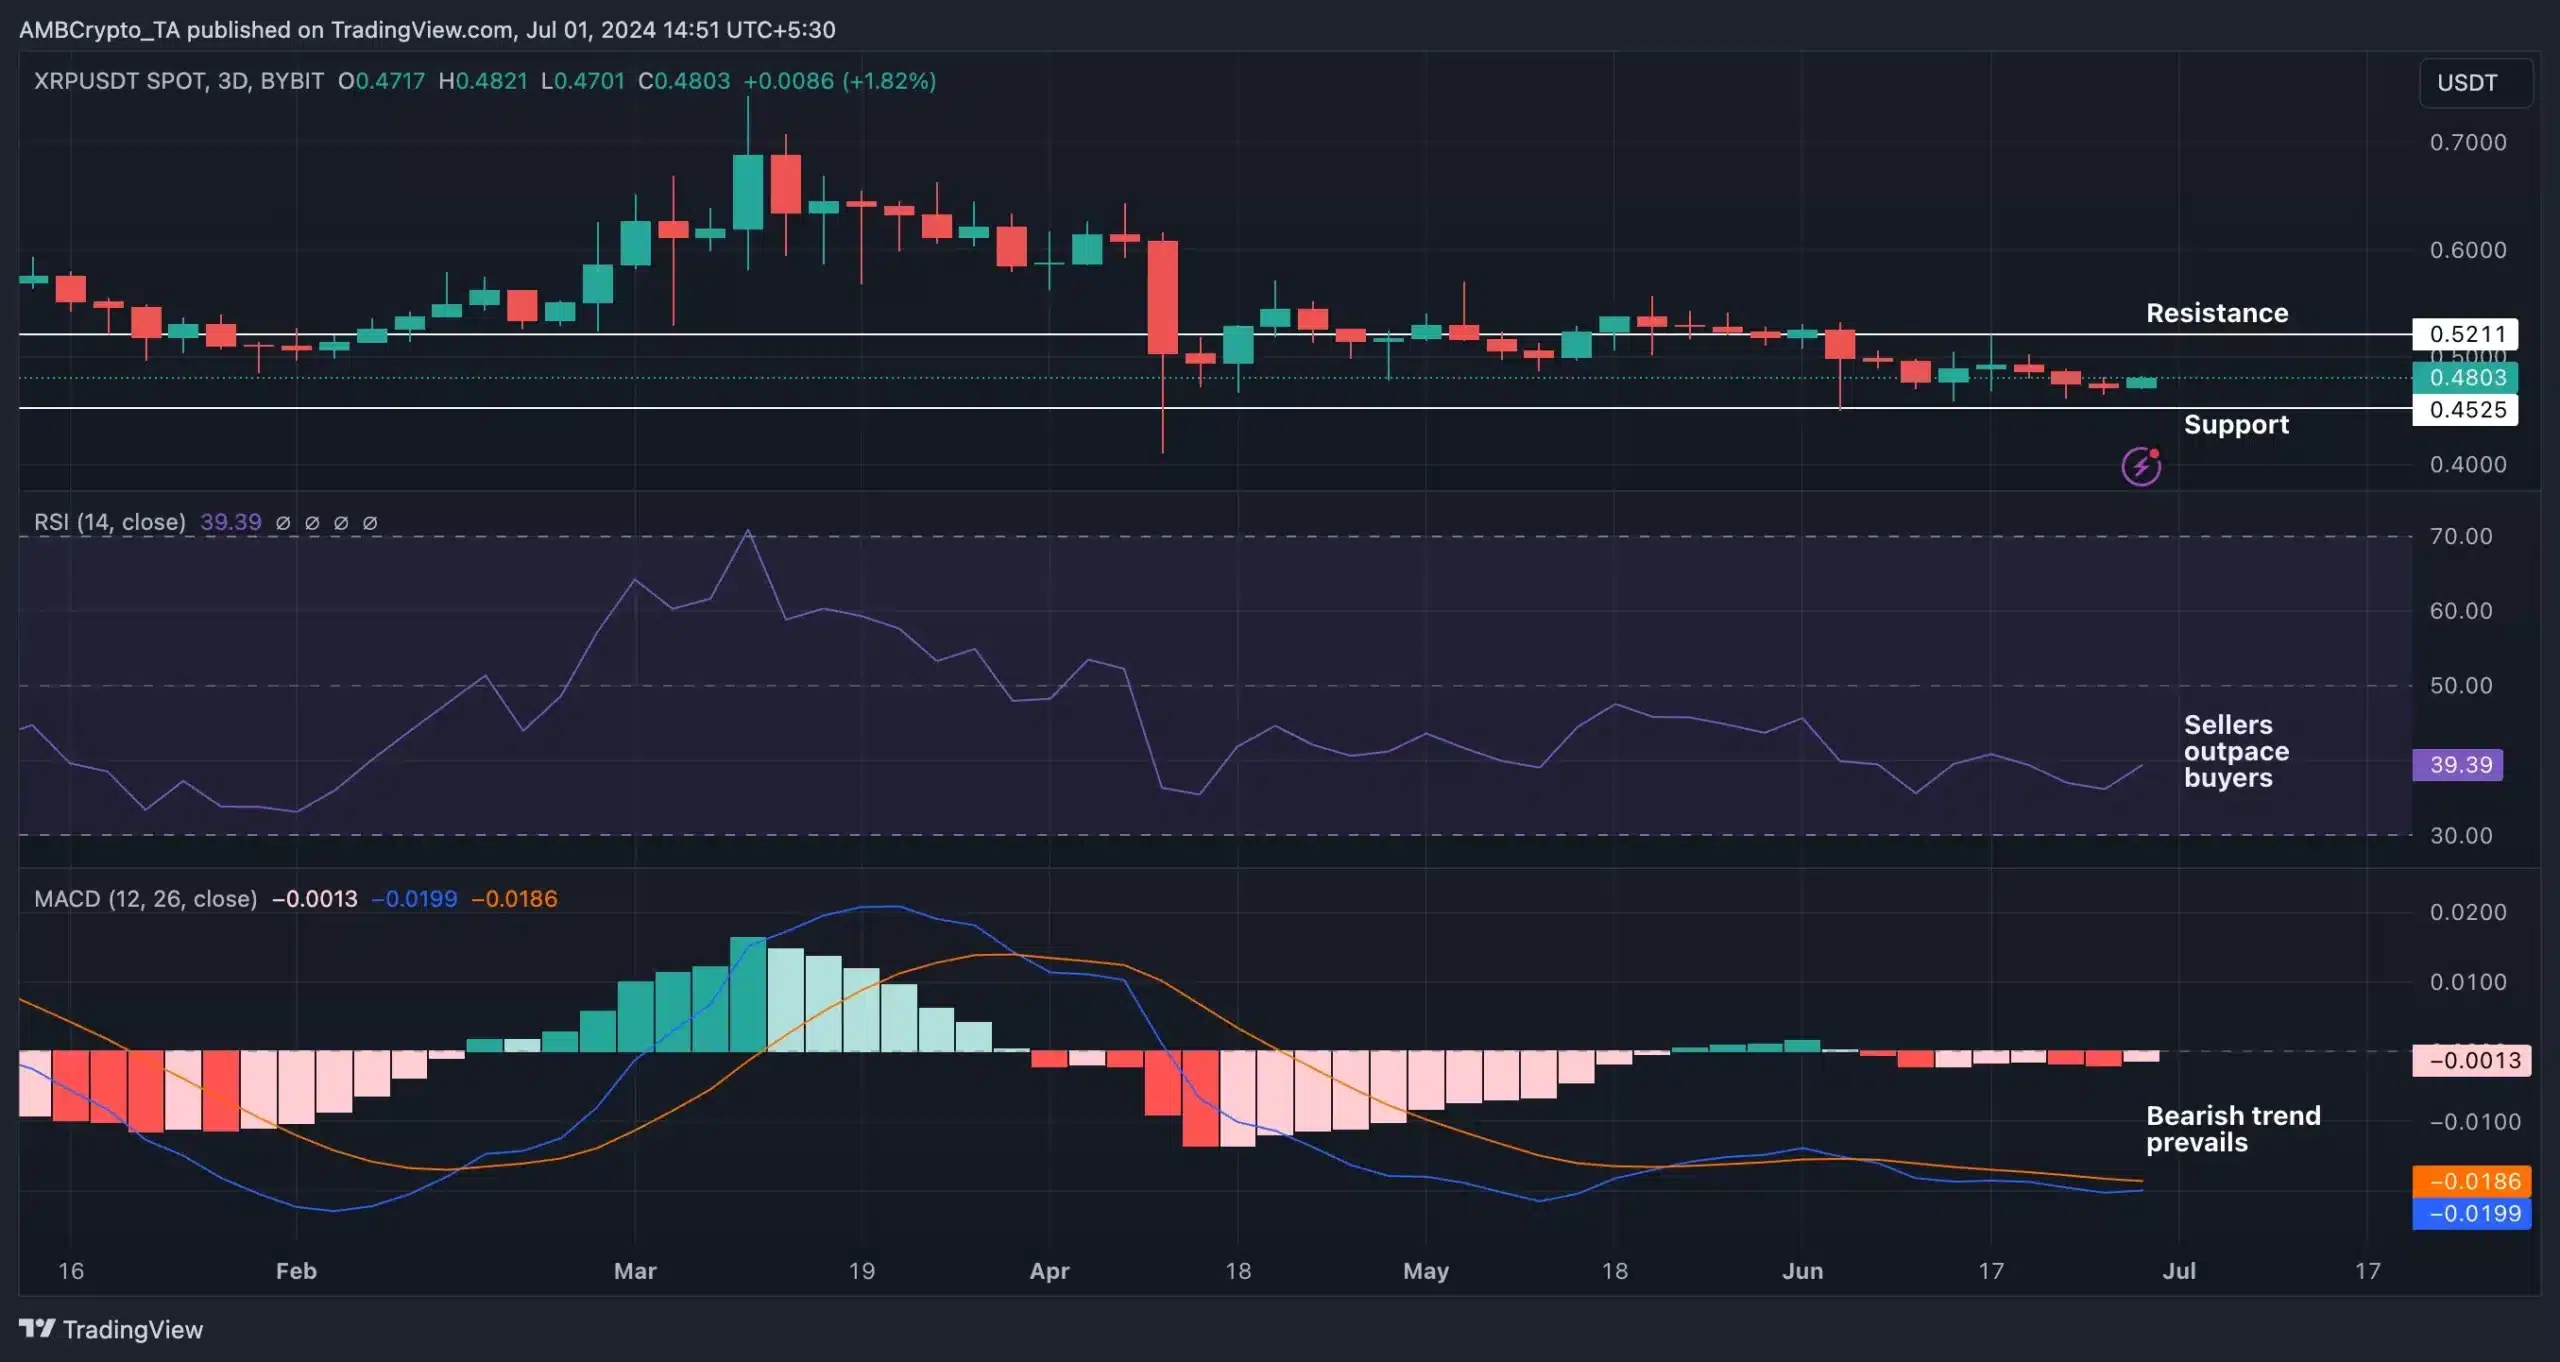The height and width of the screenshot is (1362, 2560).
Task: Click the 30.00 RSI scale value
Action: tap(2461, 836)
